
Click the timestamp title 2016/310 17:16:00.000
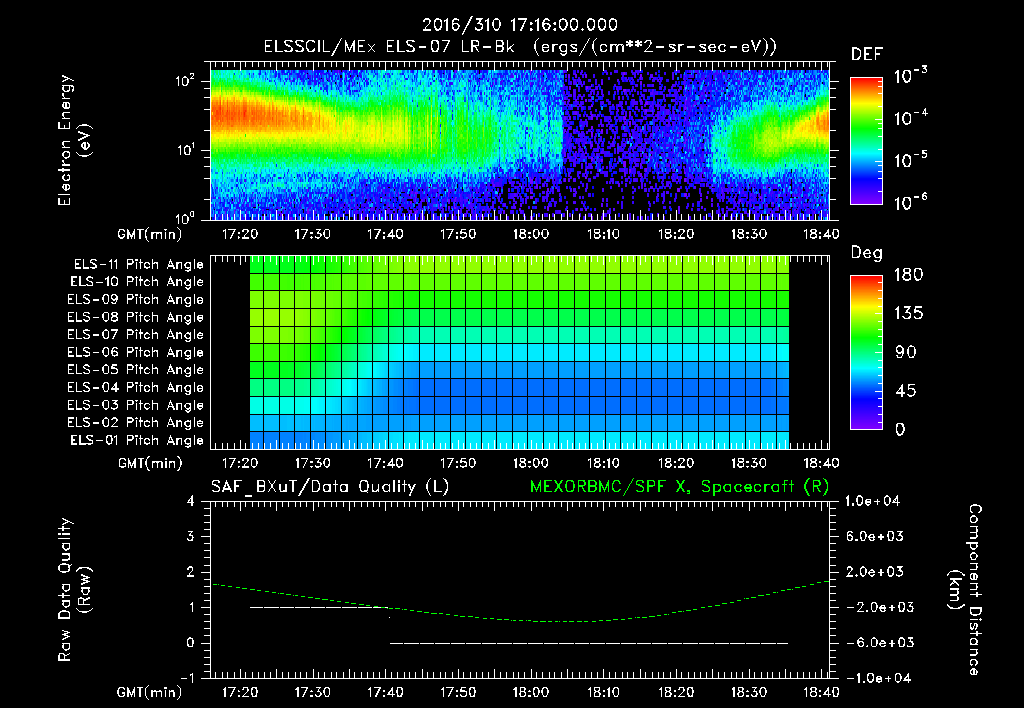point(519,25)
